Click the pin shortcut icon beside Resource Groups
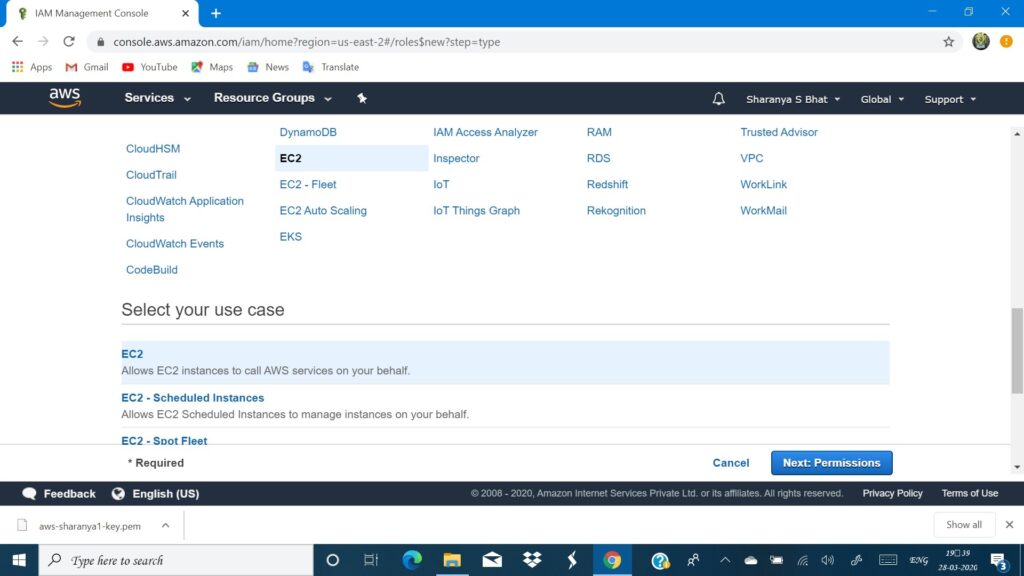 (x=362, y=98)
